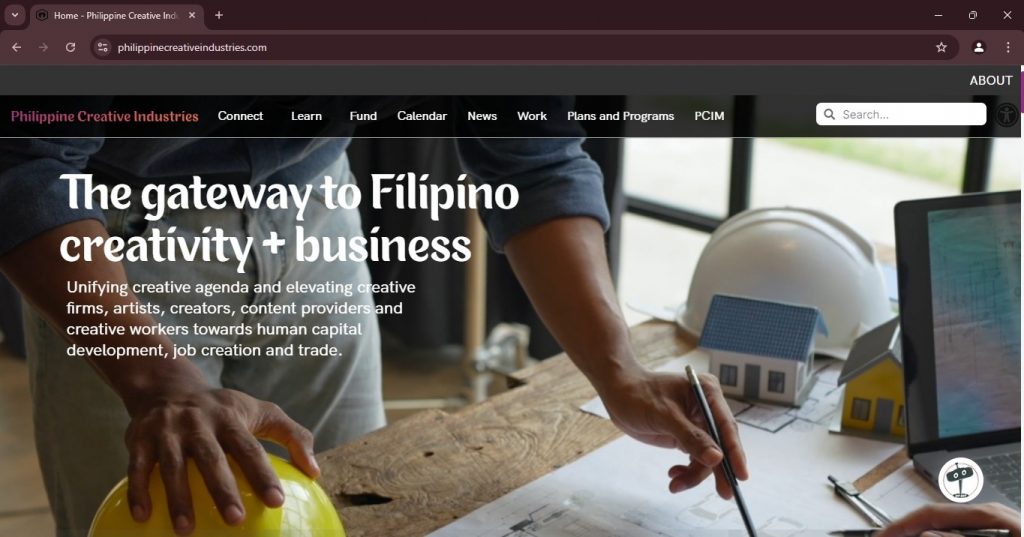
Task: Close the Philippine Creative Industries tab
Action: click(192, 15)
